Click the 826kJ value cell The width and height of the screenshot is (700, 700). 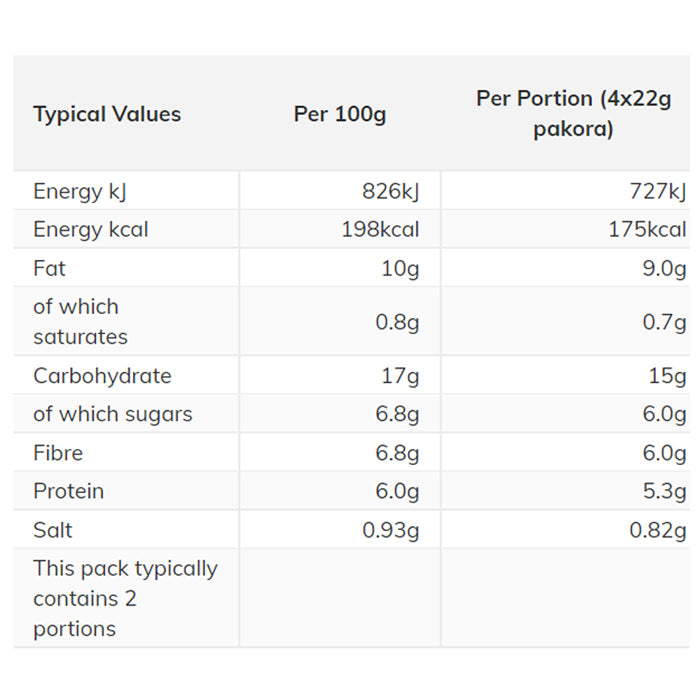point(391,191)
